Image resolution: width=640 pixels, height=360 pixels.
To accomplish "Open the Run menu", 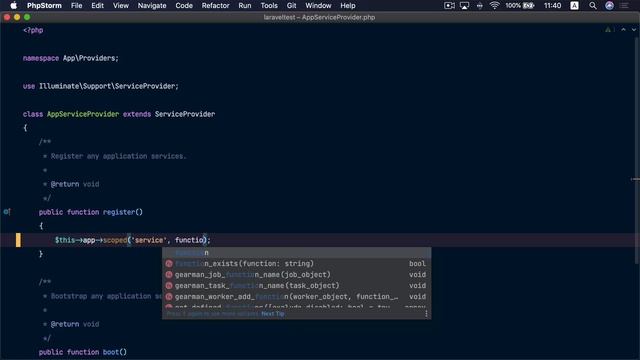I will pyautogui.click(x=244, y=6).
